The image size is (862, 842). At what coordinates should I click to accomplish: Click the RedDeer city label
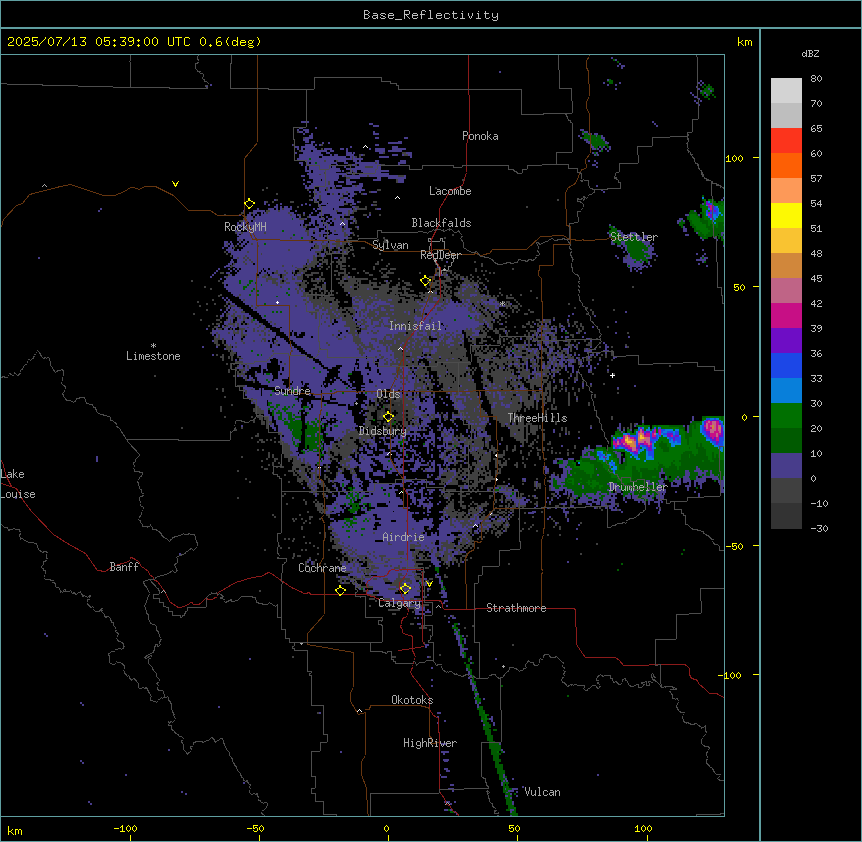click(x=440, y=255)
